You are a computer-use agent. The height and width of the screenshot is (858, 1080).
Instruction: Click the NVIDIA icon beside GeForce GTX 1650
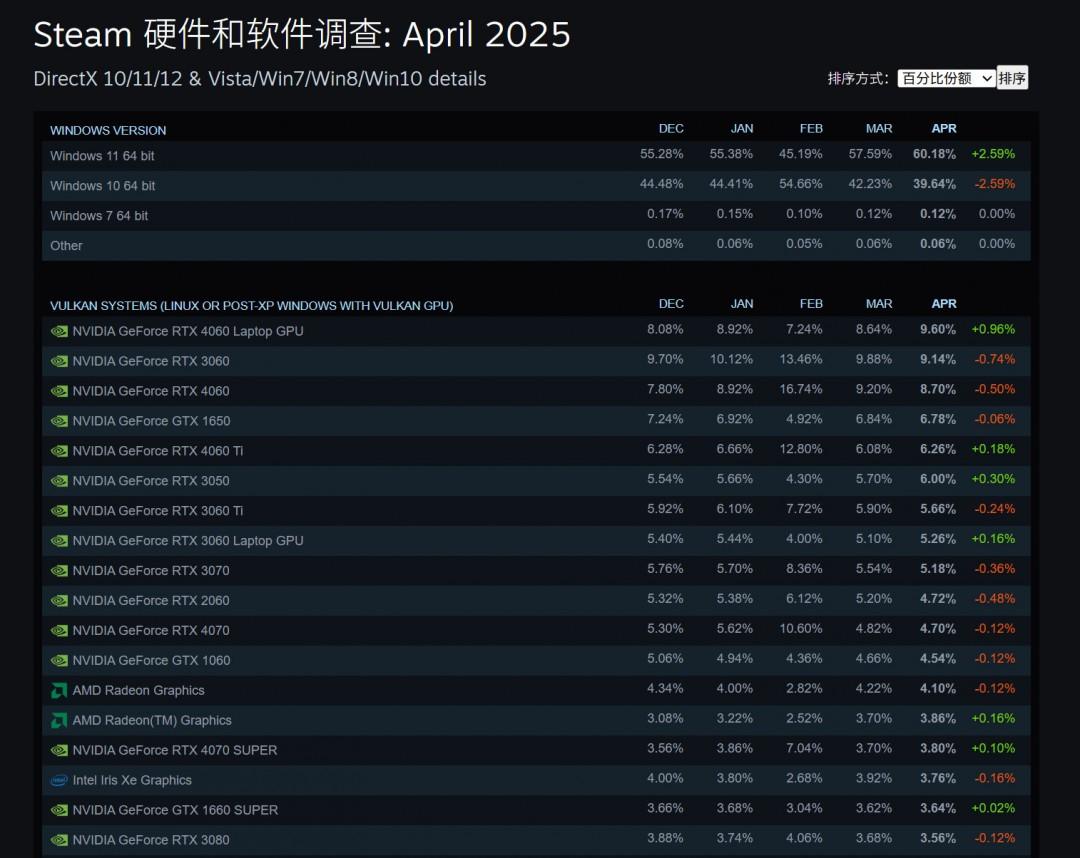click(58, 420)
